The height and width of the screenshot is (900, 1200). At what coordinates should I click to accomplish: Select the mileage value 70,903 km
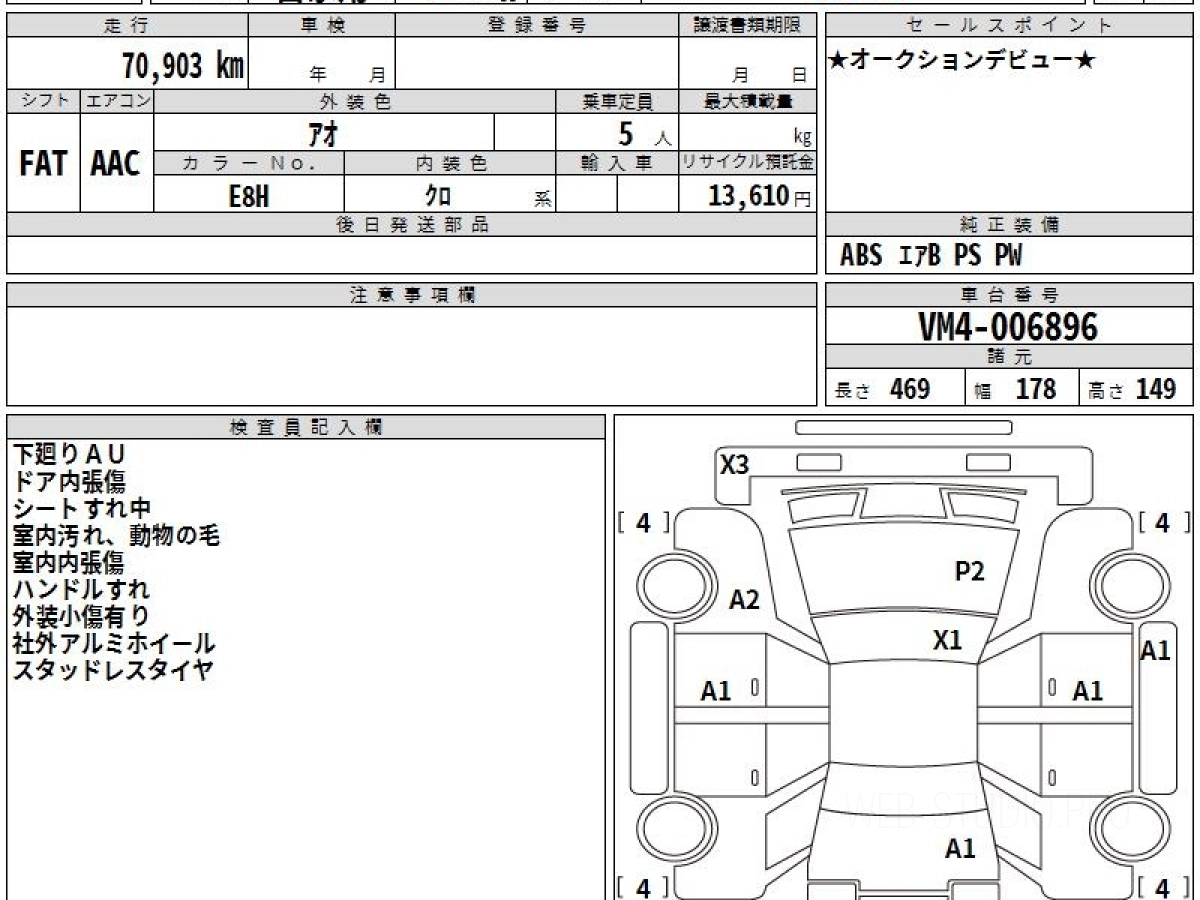pyautogui.click(x=183, y=66)
